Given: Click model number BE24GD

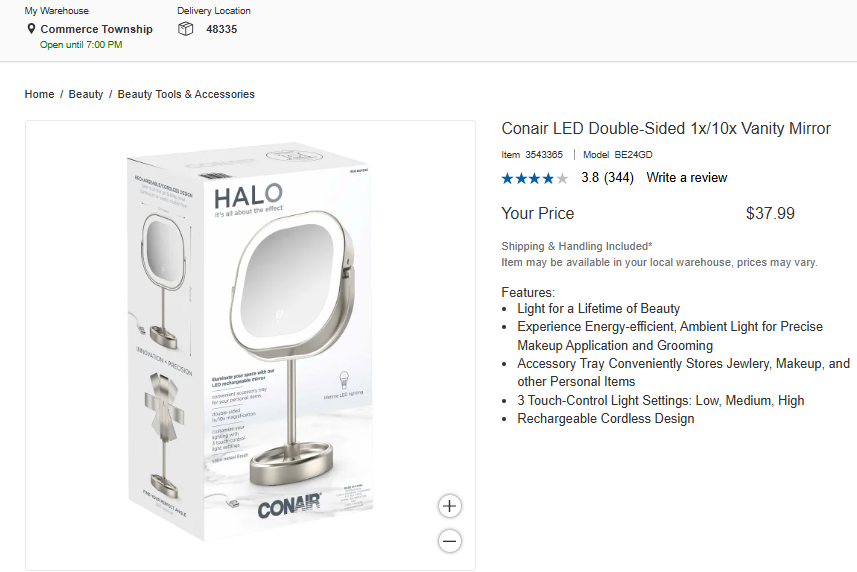Looking at the screenshot, I should pos(632,155).
